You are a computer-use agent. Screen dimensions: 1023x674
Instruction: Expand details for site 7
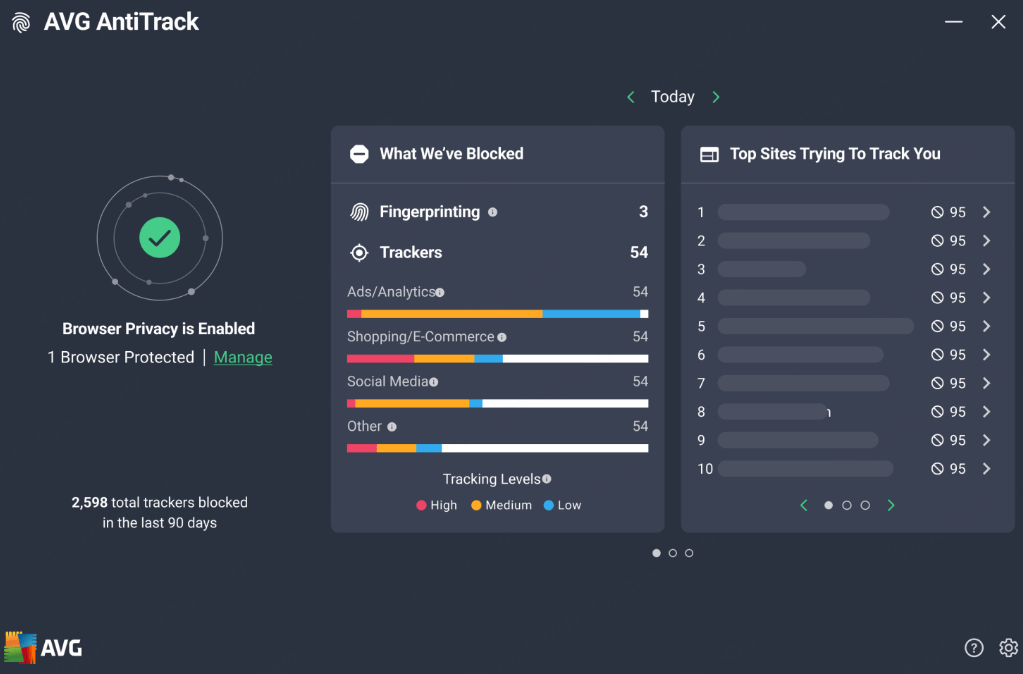click(986, 383)
